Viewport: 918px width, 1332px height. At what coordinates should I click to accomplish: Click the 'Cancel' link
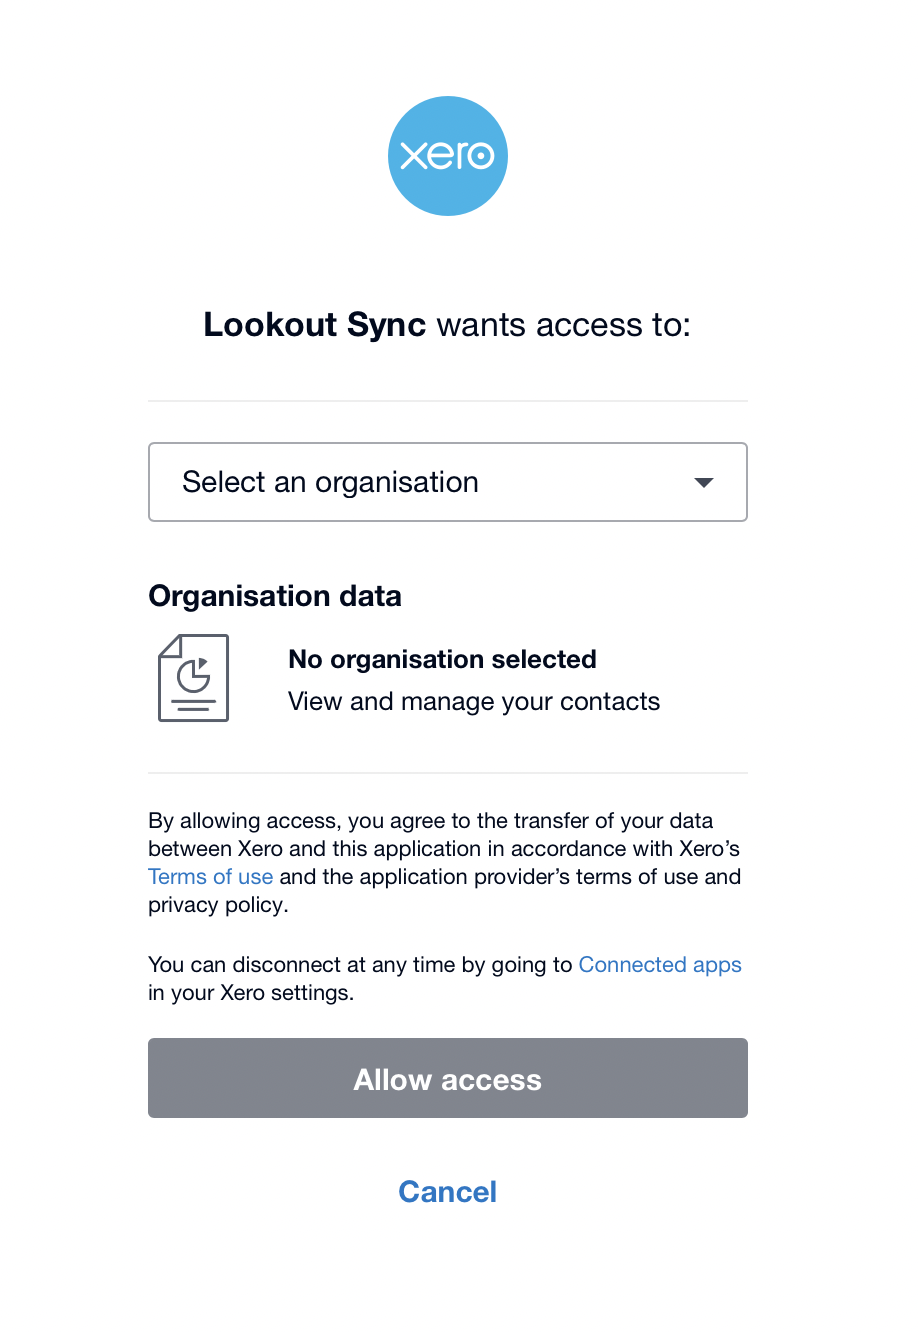[x=448, y=1192]
